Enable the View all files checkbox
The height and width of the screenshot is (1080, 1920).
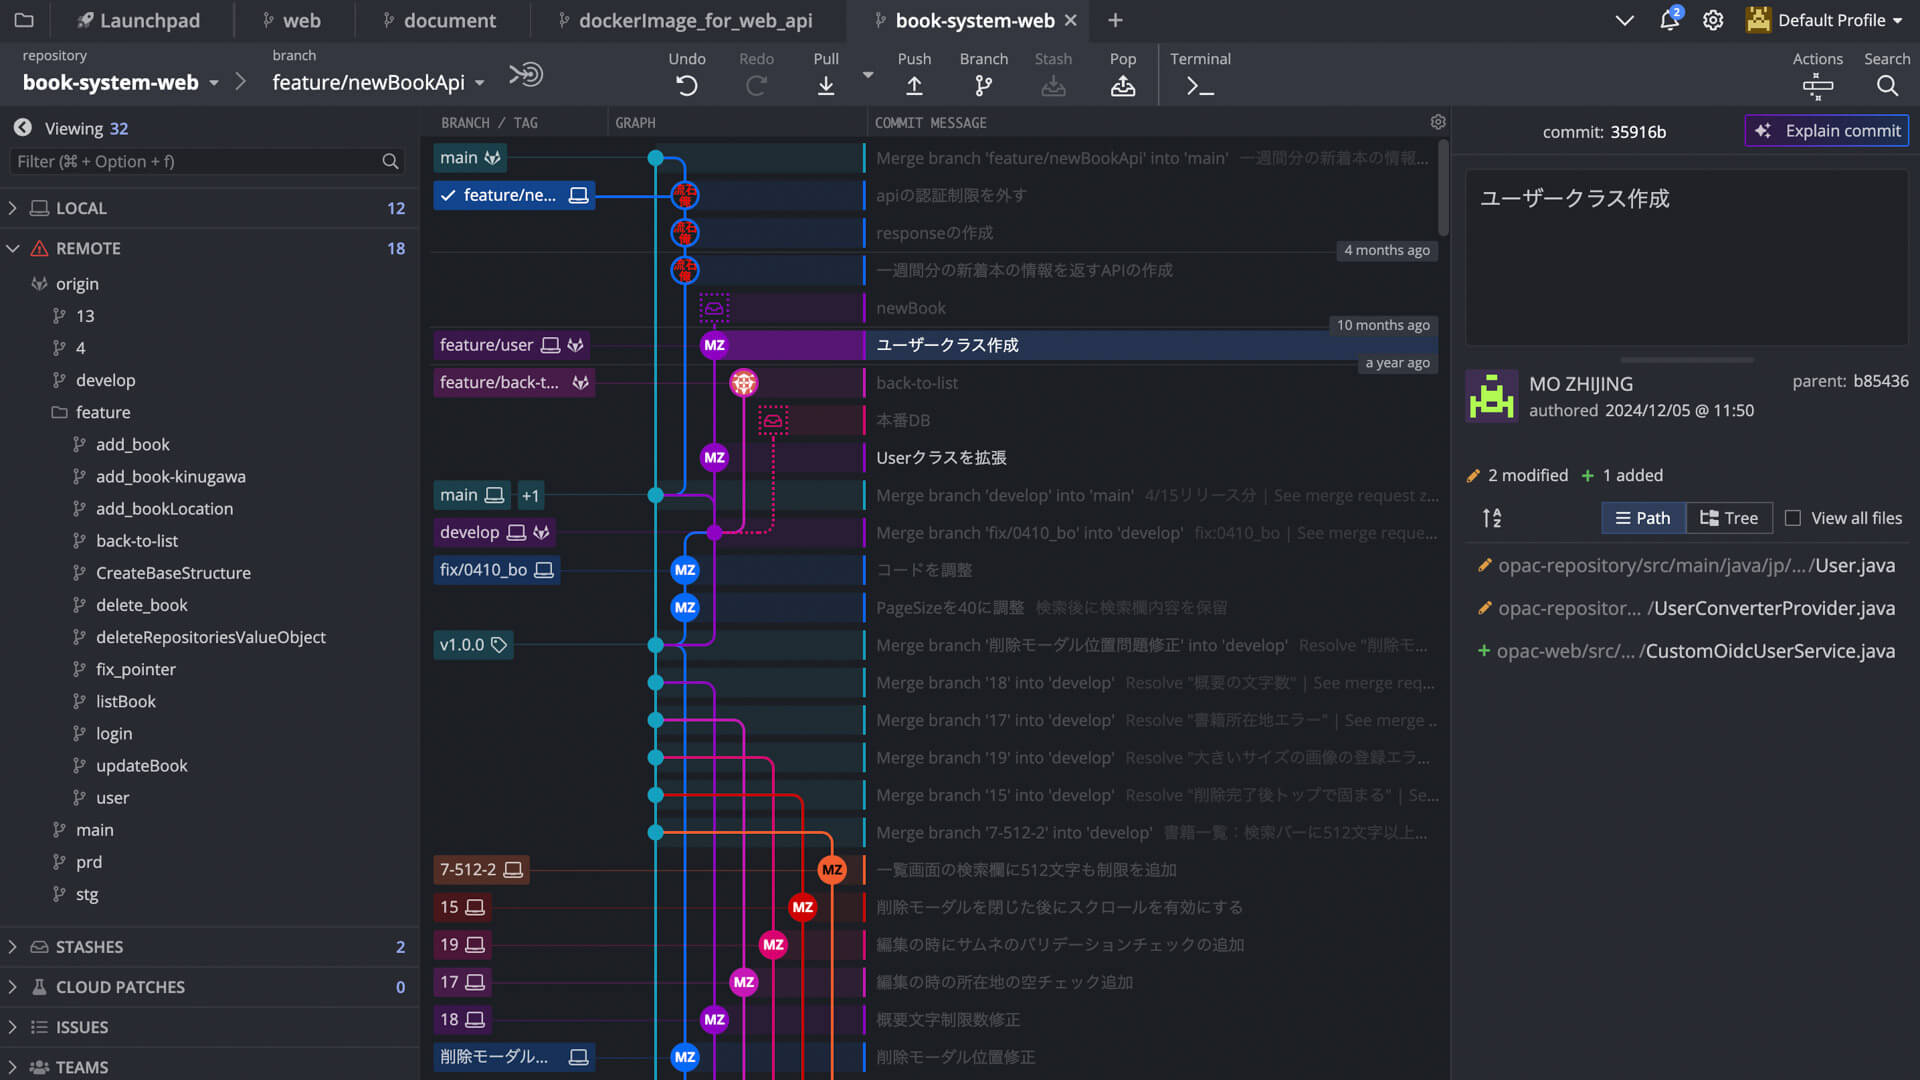click(1793, 518)
